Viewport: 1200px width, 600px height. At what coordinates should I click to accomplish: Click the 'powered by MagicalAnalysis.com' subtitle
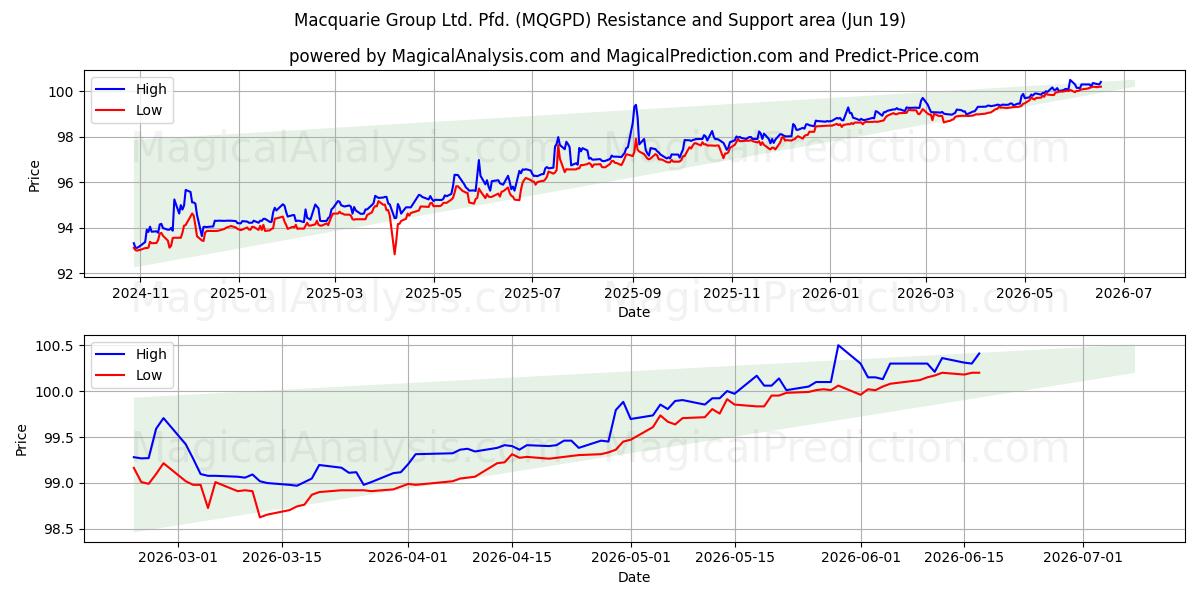click(633, 56)
